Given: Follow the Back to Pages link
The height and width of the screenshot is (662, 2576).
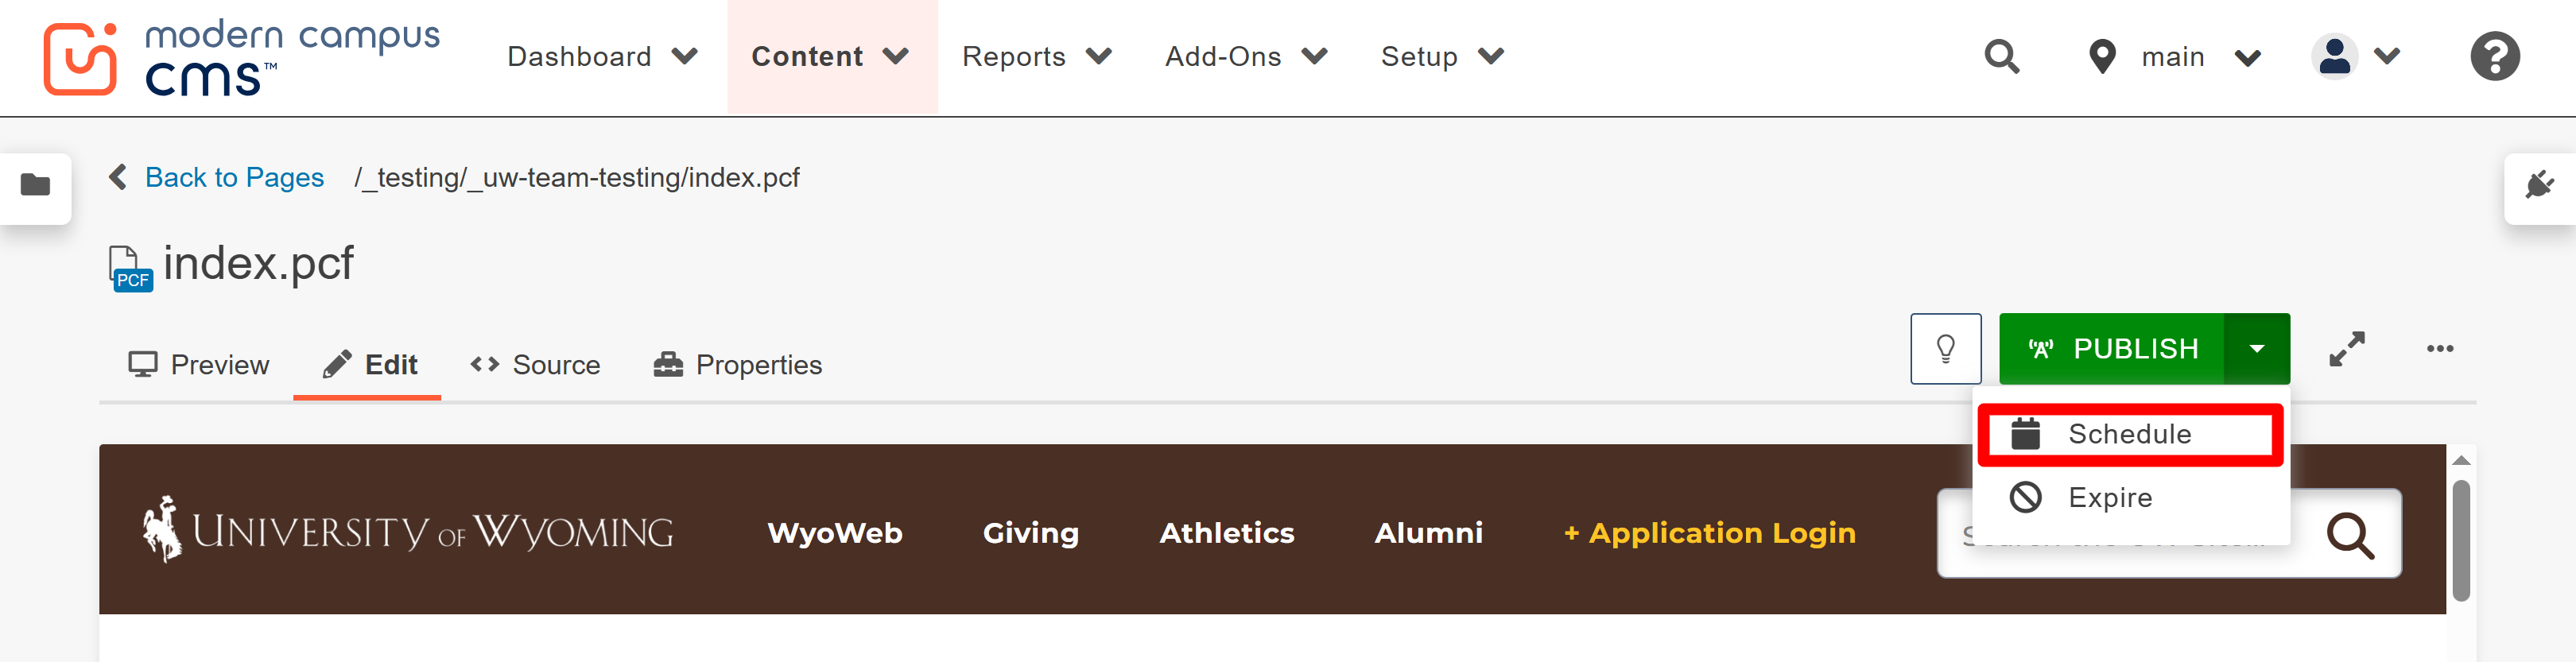Looking at the screenshot, I should (235, 177).
